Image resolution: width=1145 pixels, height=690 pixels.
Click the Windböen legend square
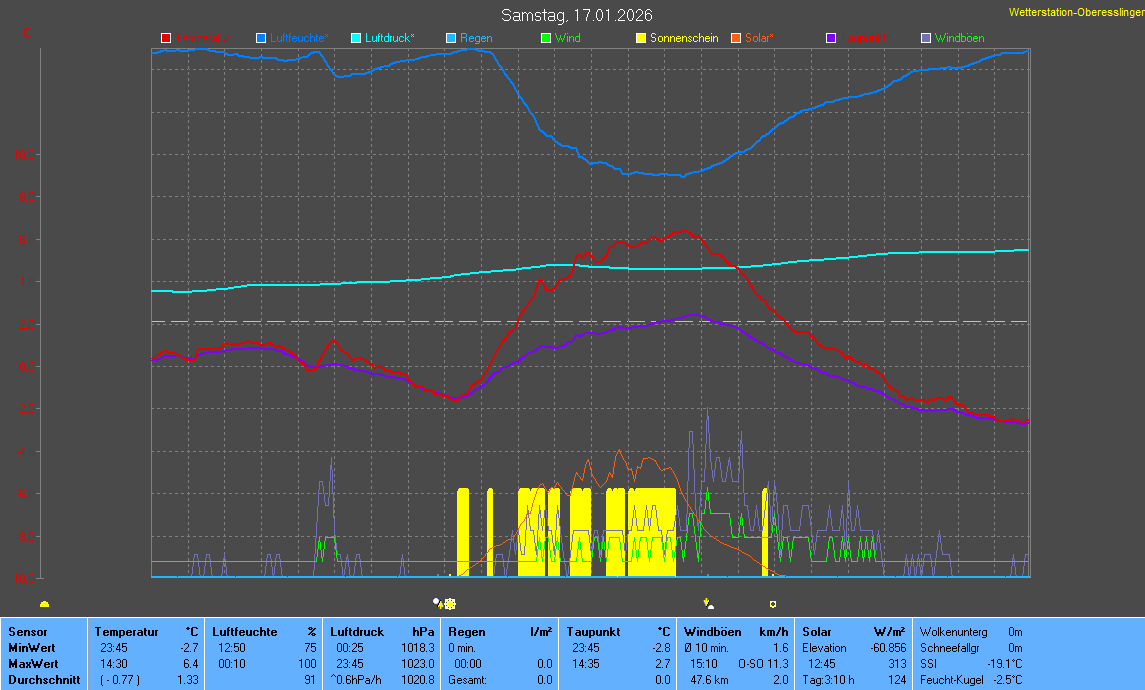[926, 38]
